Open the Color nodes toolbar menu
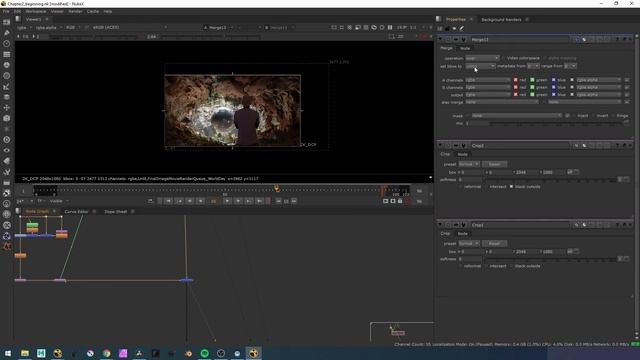Image resolution: width=640 pixels, height=360 pixels. pos(7,65)
